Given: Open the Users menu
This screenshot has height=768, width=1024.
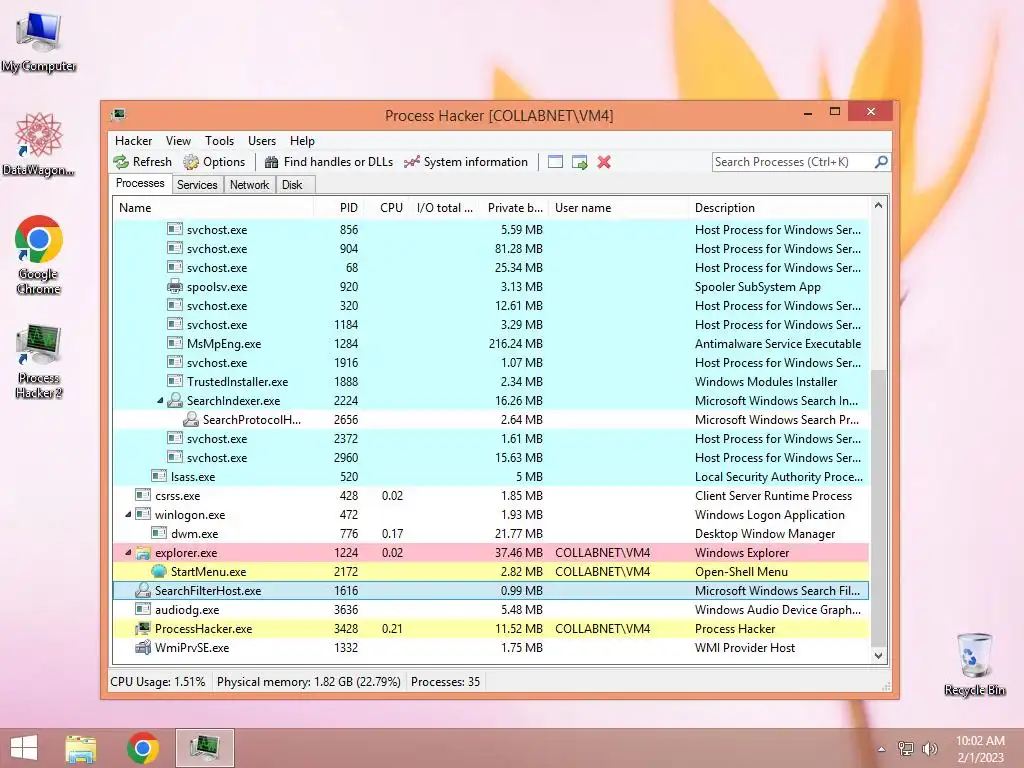Looking at the screenshot, I should (261, 140).
